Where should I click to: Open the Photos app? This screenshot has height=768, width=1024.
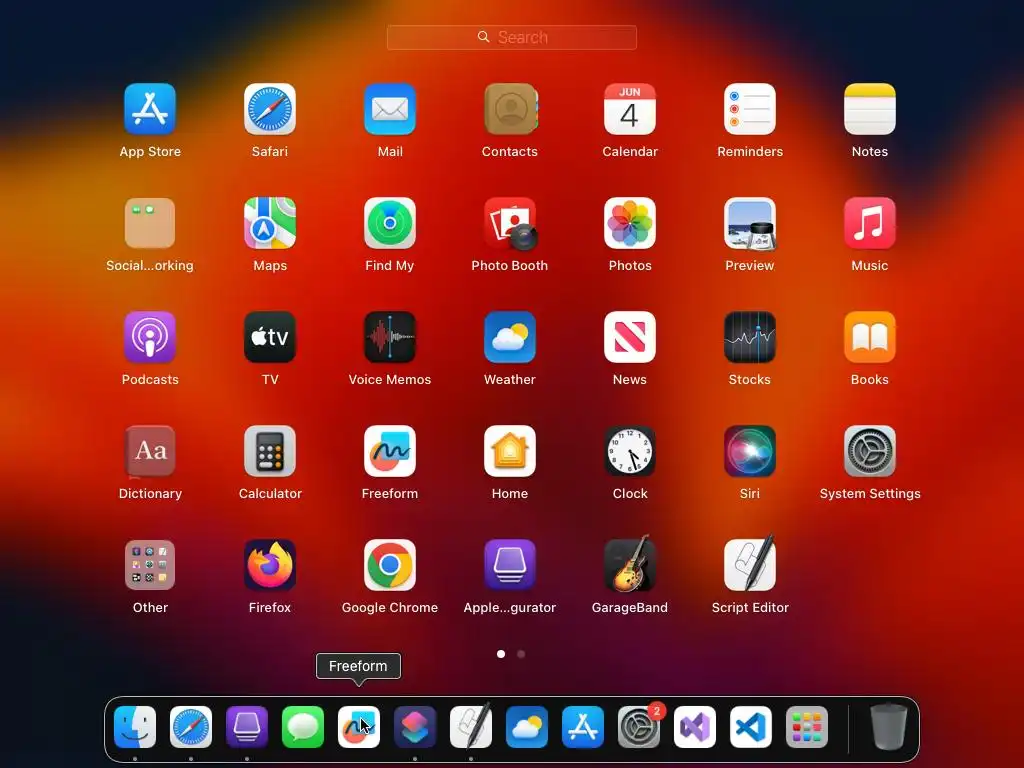pyautogui.click(x=630, y=223)
